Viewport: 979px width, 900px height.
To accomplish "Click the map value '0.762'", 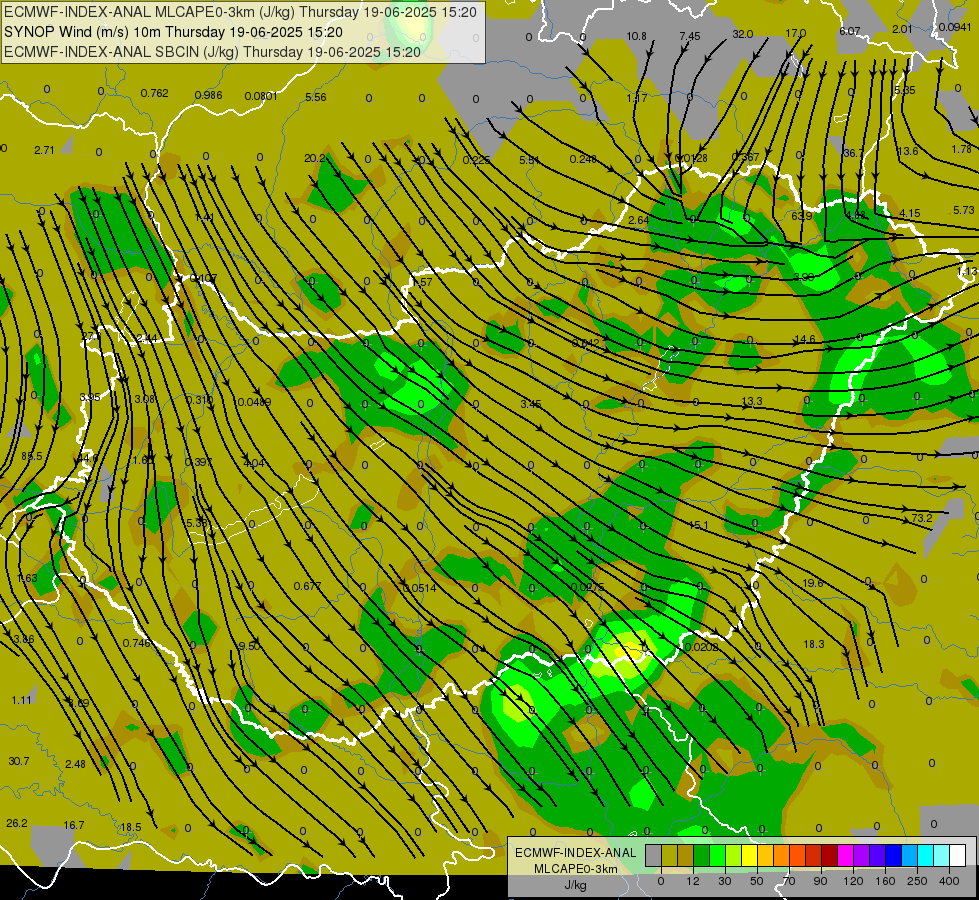I will [x=154, y=93].
